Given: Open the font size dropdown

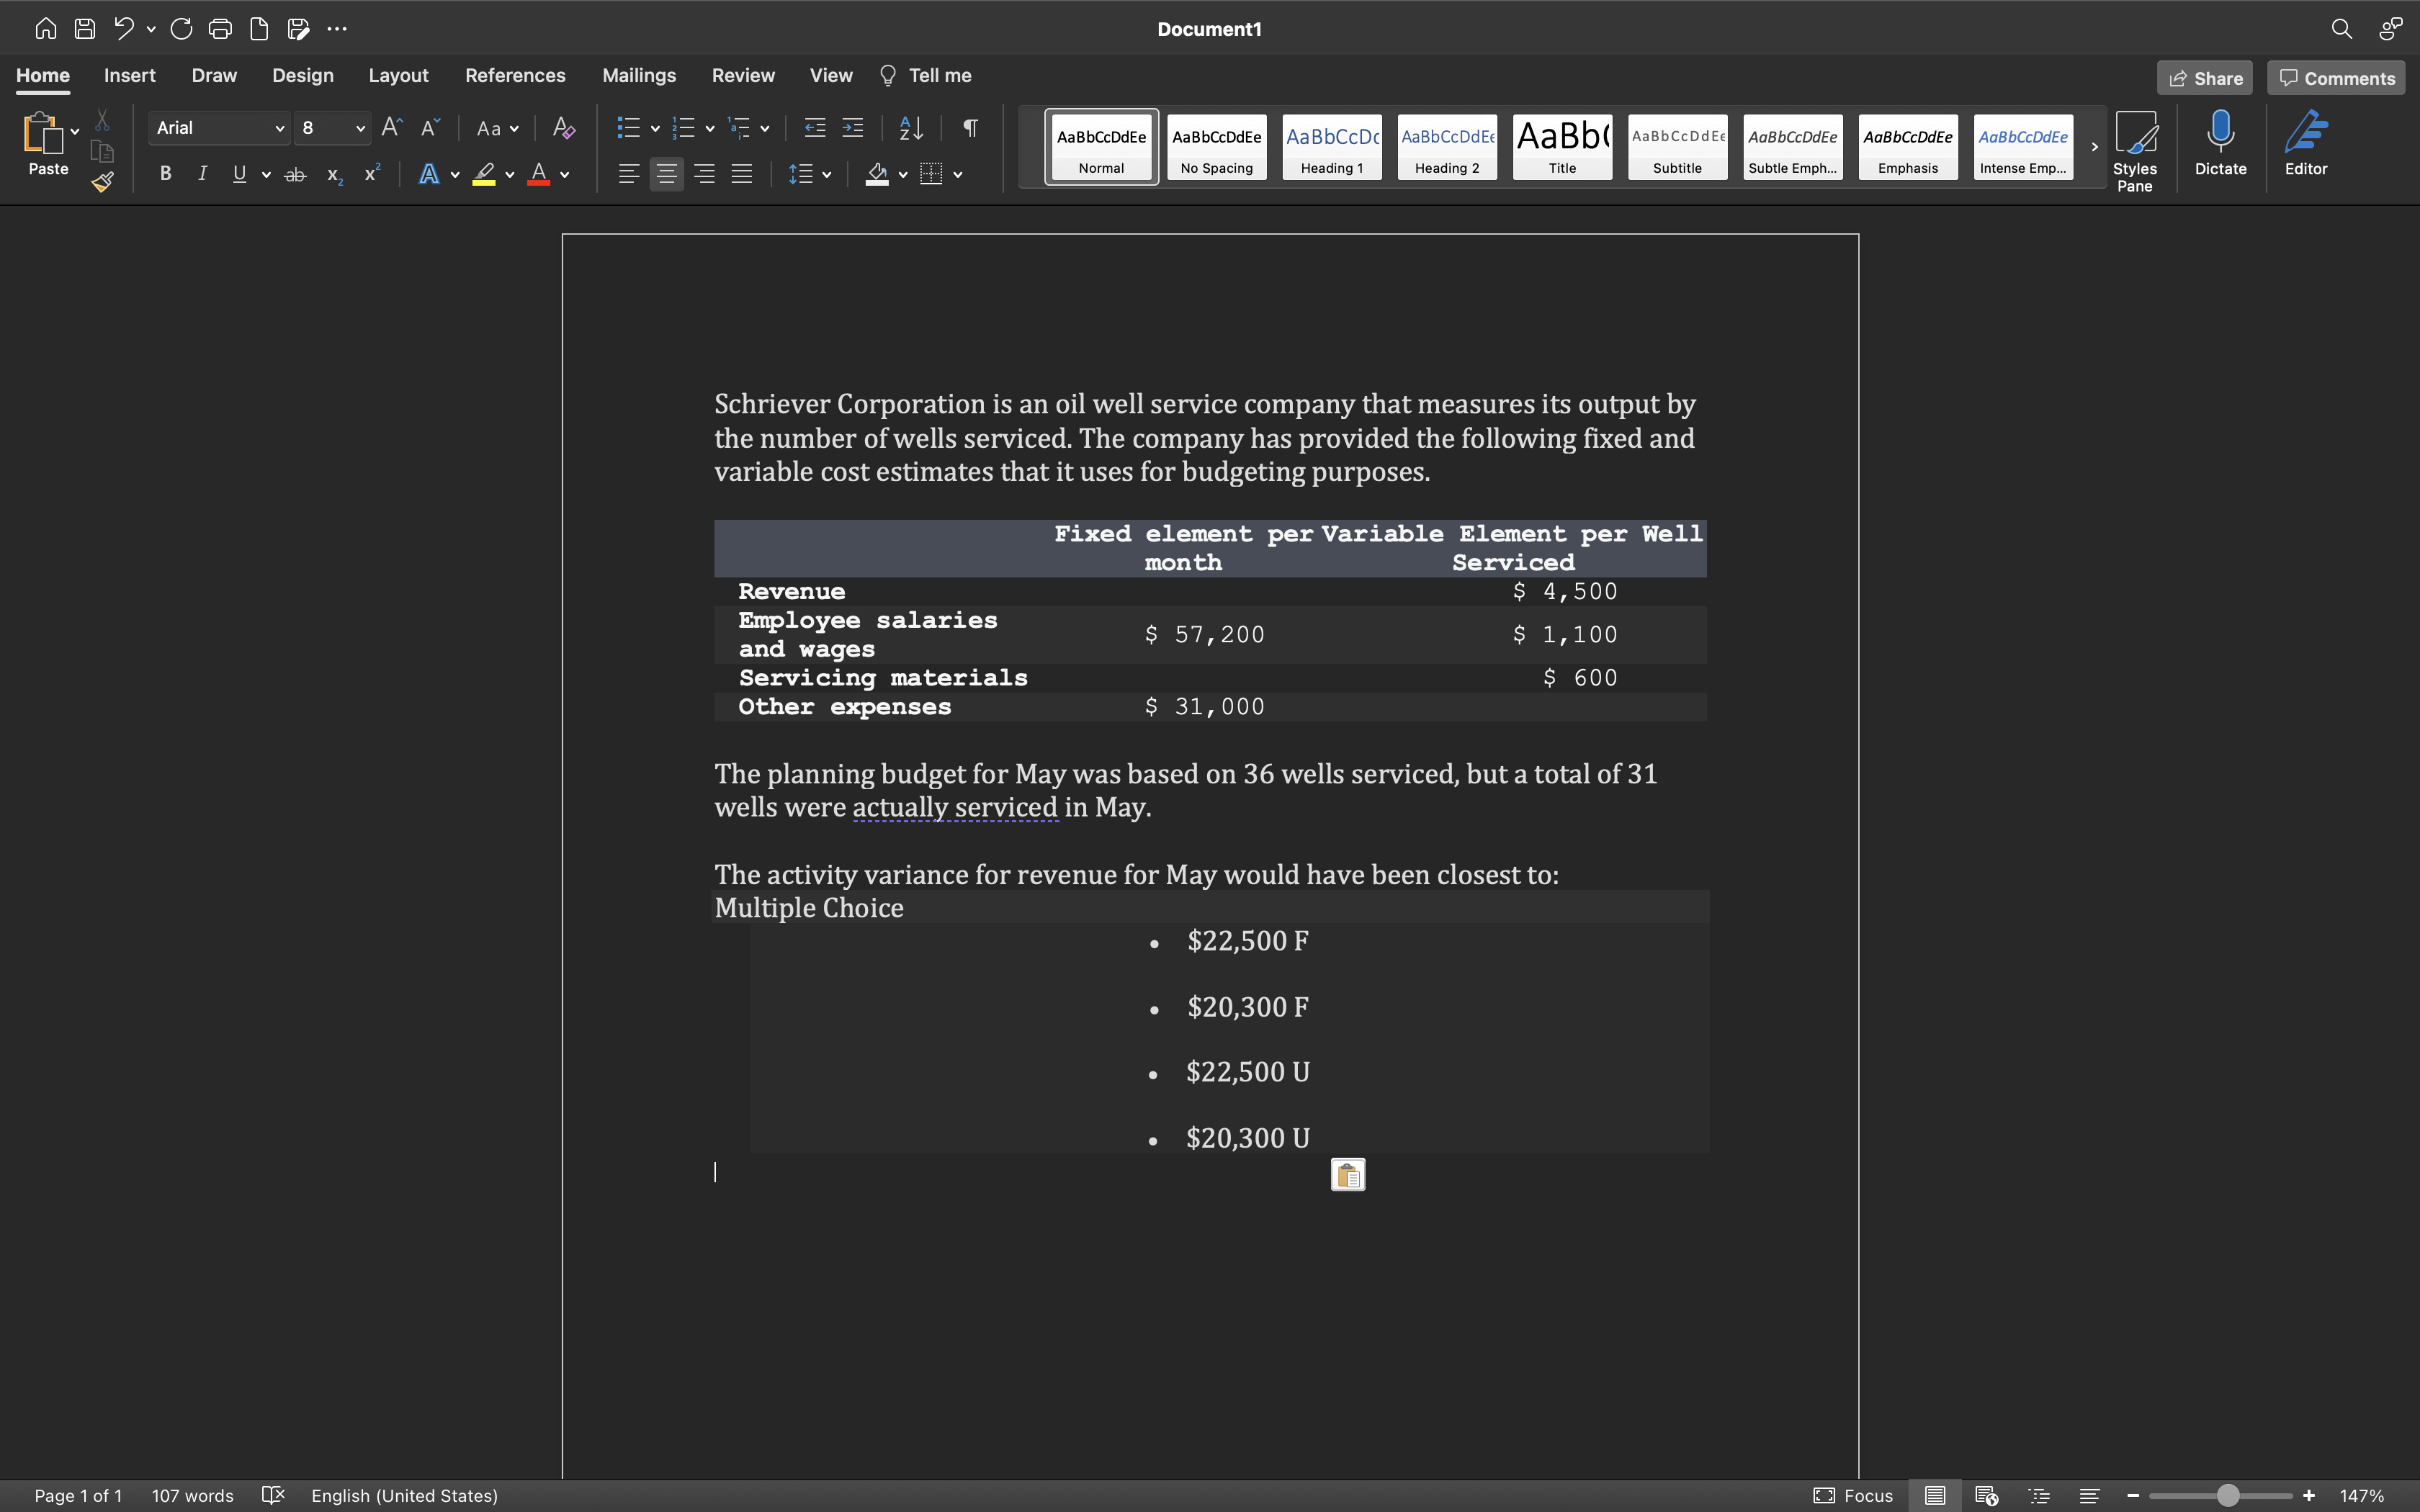Looking at the screenshot, I should [x=360, y=128].
